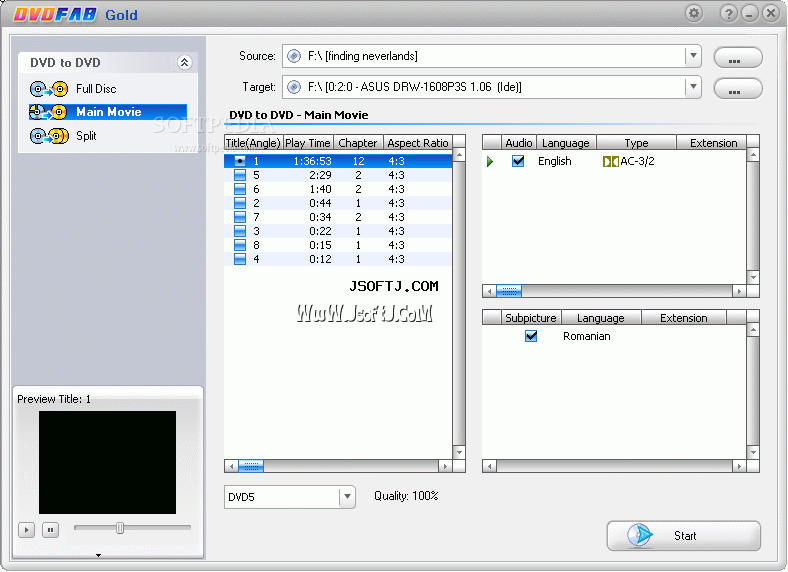Screen dimensions: 788x572
Task: Click the Split mode disc icon
Action: pyautogui.click(x=49, y=136)
